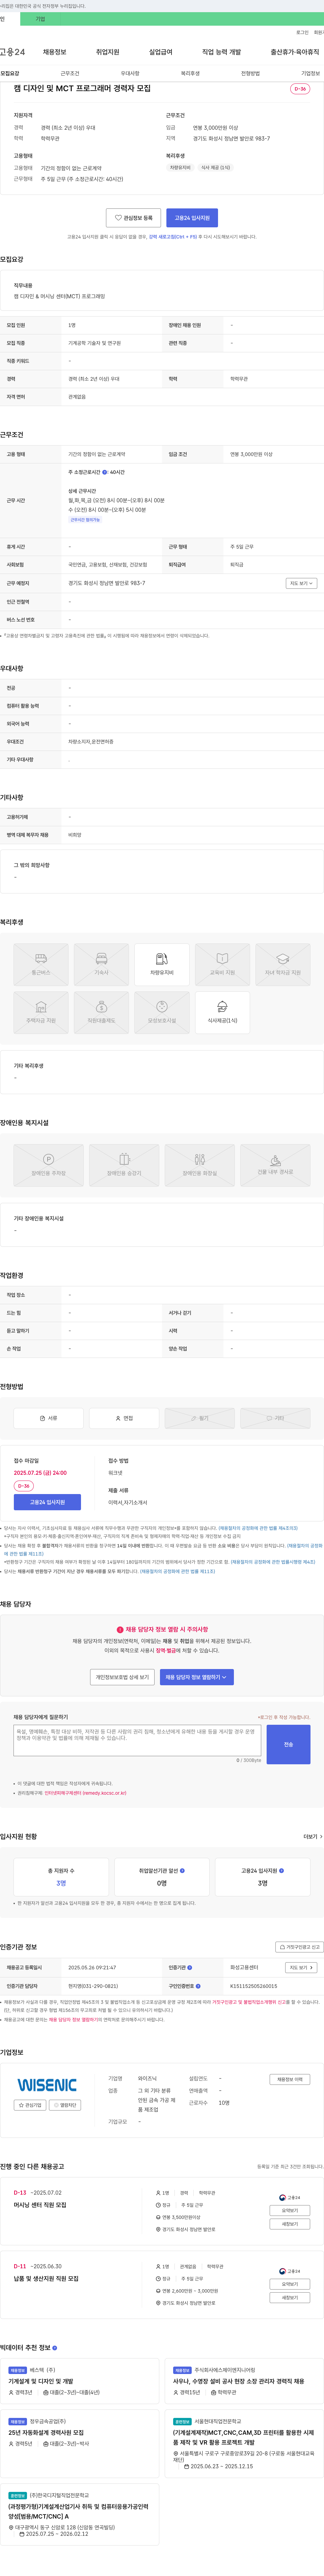Open the 출산휴가·육아휴직 menu

(295, 52)
